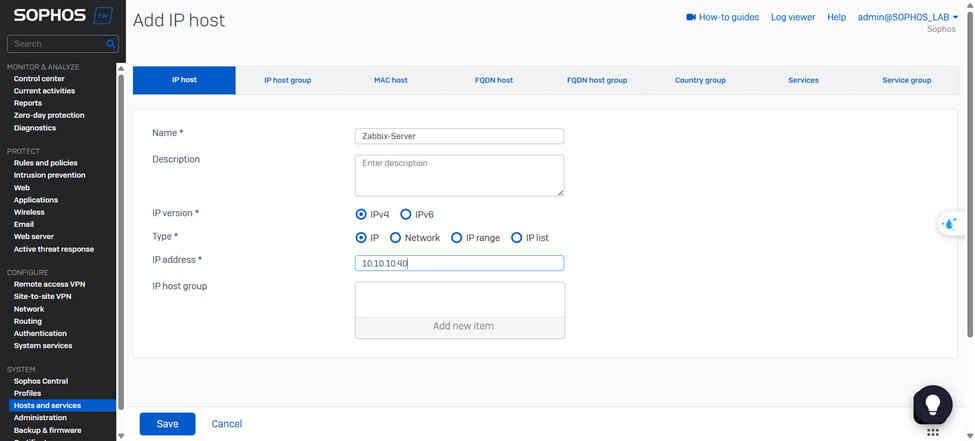975x441 pixels.
Task: Click the Cancel link
Action: coord(227,424)
